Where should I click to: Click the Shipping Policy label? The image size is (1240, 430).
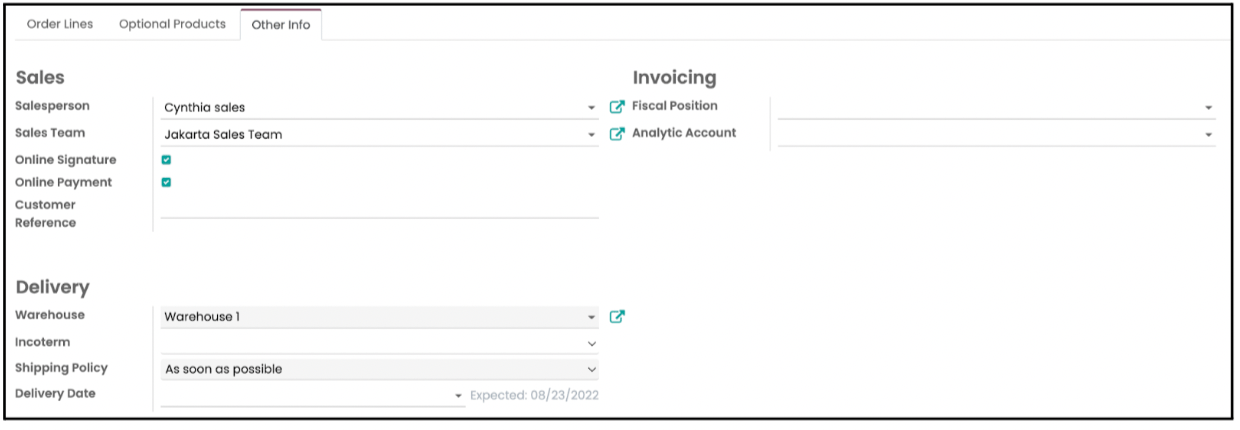(62, 368)
